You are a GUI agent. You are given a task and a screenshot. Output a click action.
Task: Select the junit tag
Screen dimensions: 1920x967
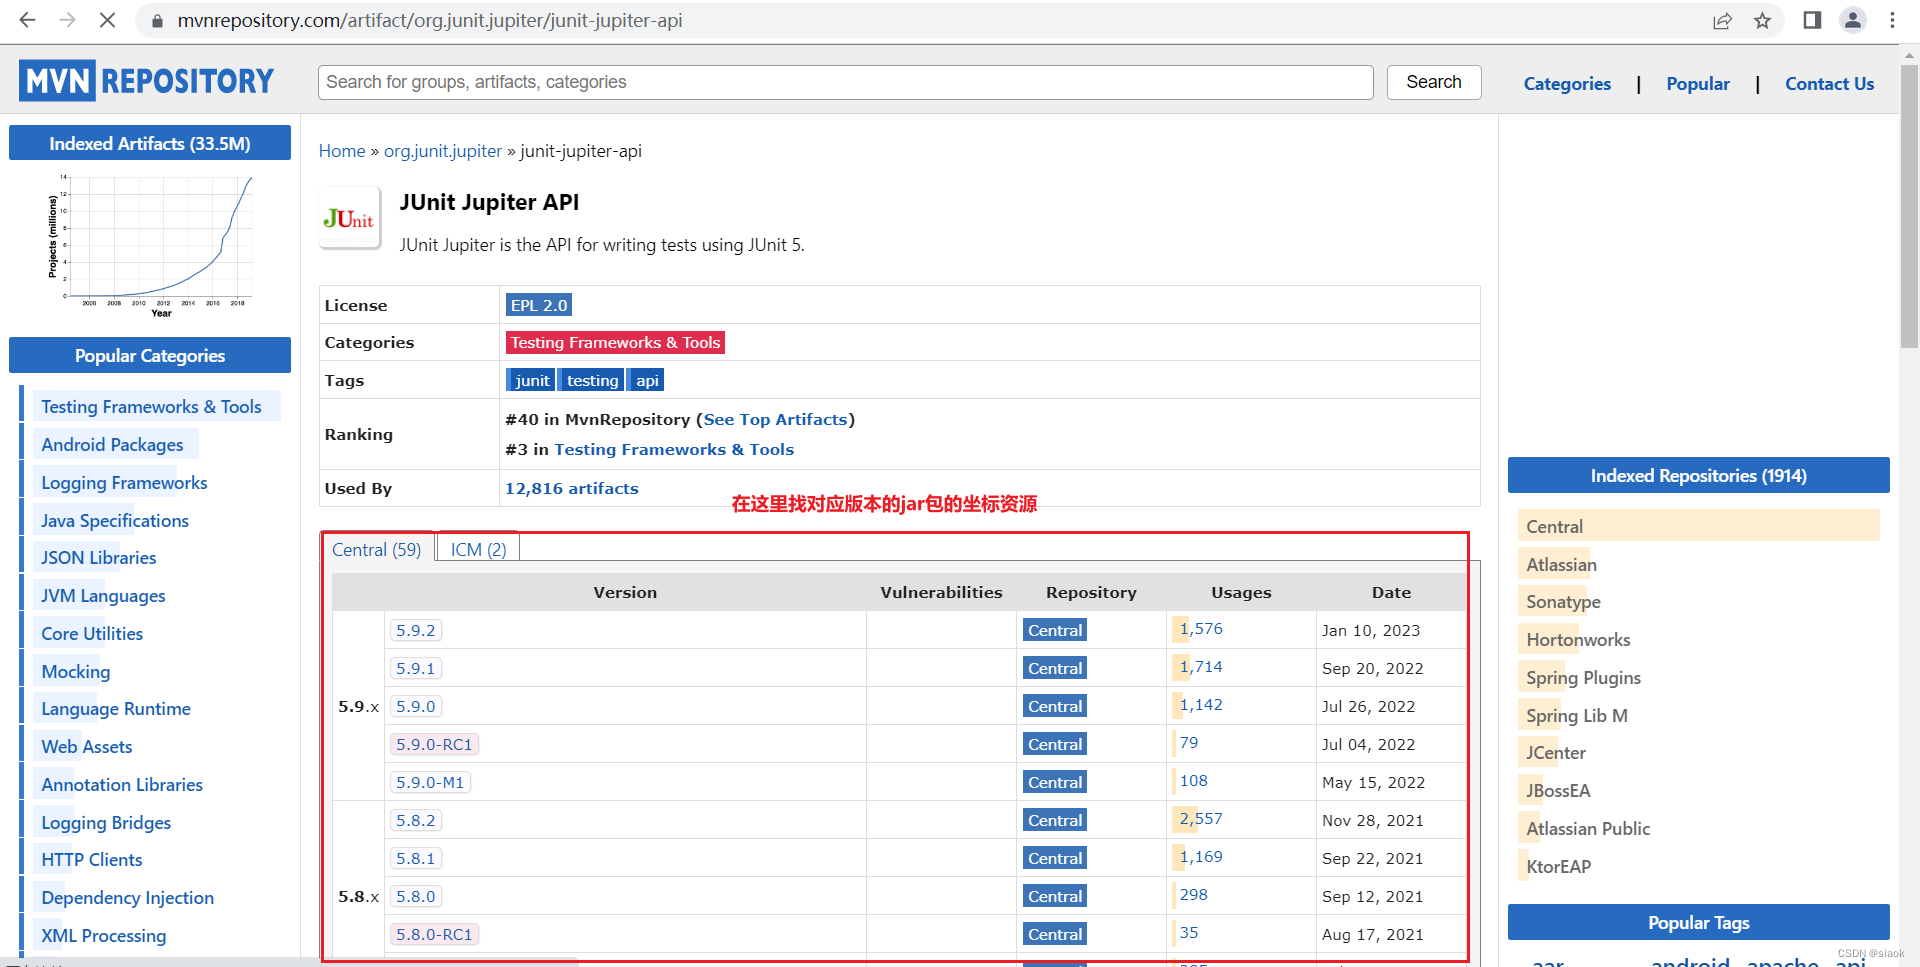[531, 380]
